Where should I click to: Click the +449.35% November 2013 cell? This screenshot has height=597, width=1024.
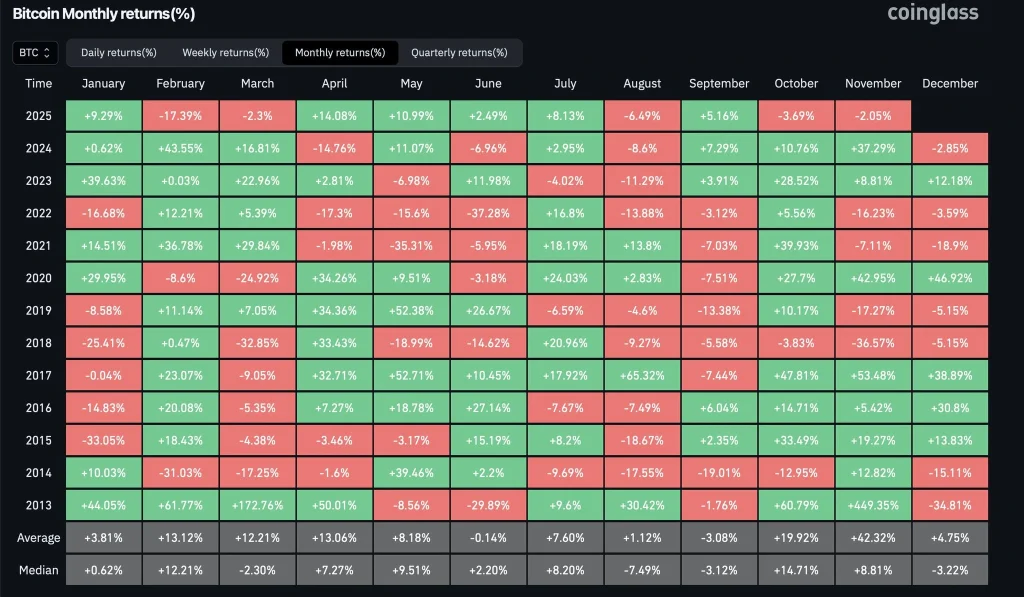[872, 505]
